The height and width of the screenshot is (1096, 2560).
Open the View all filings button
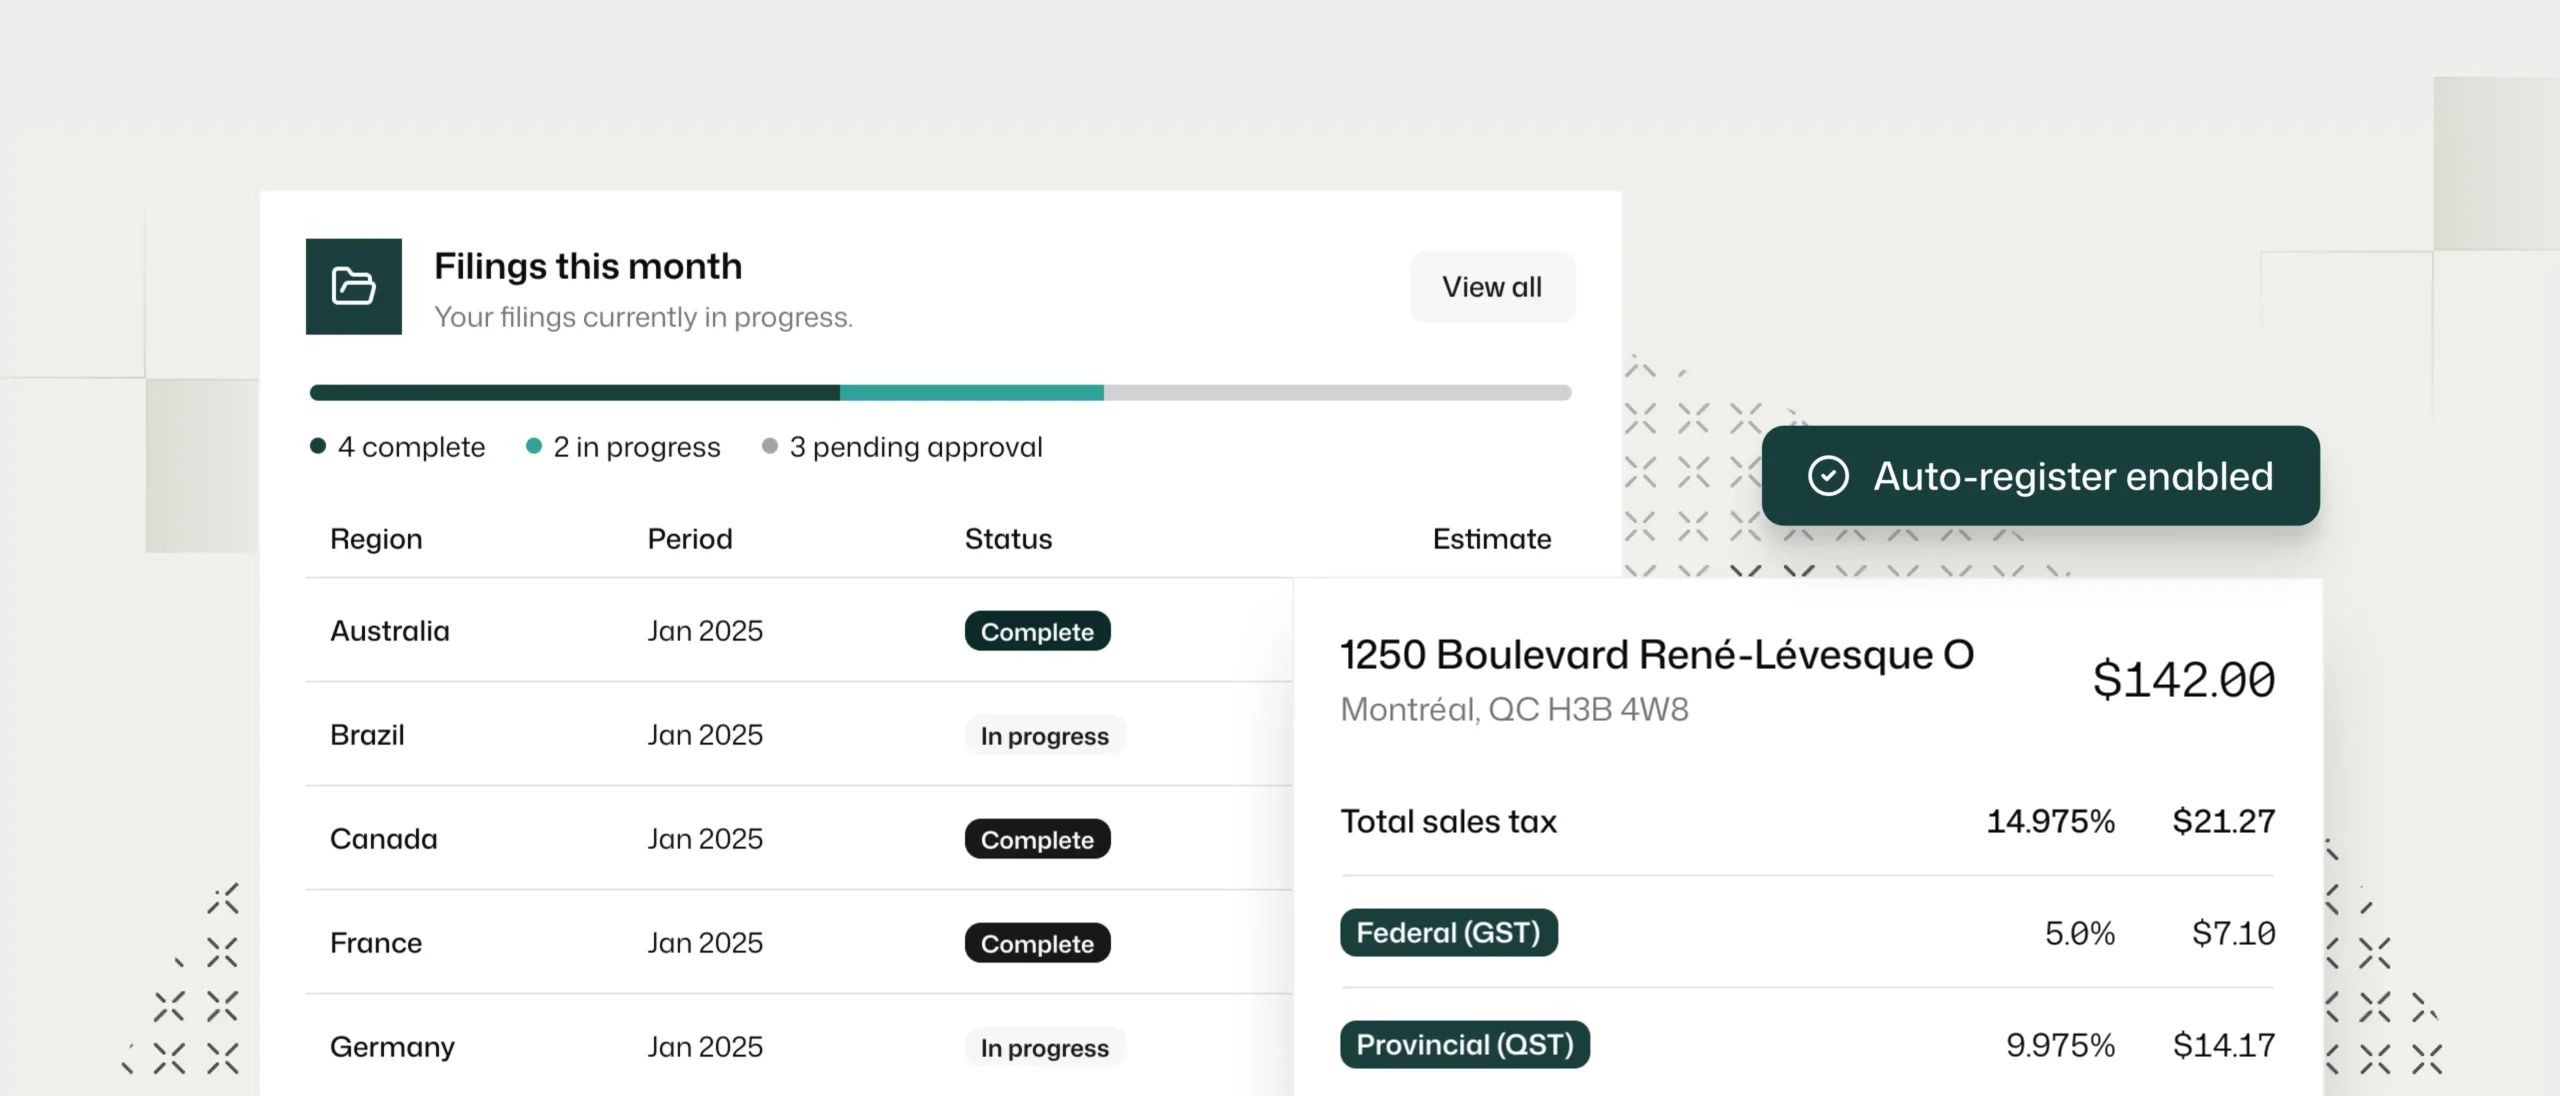pos(1491,287)
